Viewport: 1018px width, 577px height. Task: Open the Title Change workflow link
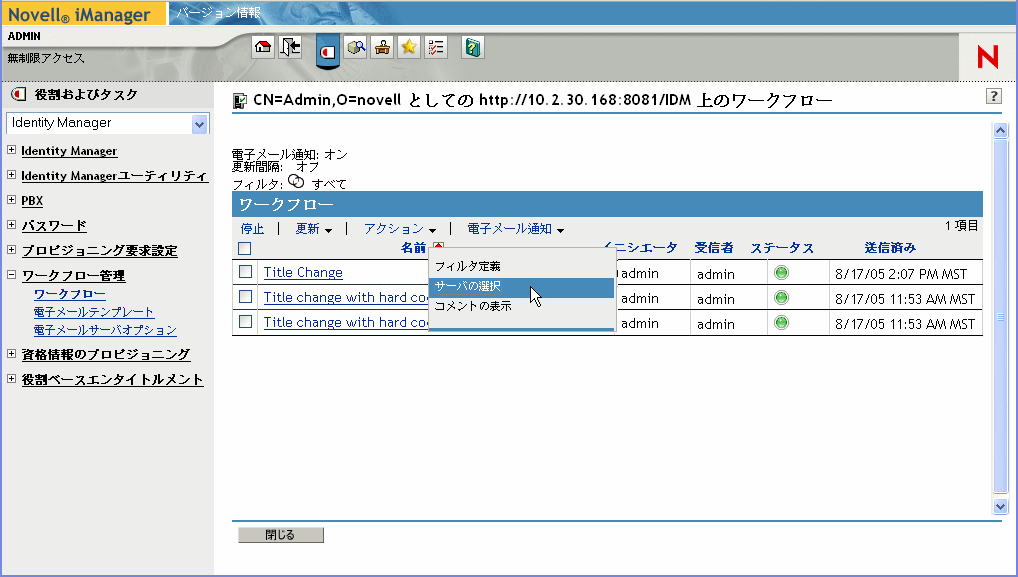(x=303, y=272)
